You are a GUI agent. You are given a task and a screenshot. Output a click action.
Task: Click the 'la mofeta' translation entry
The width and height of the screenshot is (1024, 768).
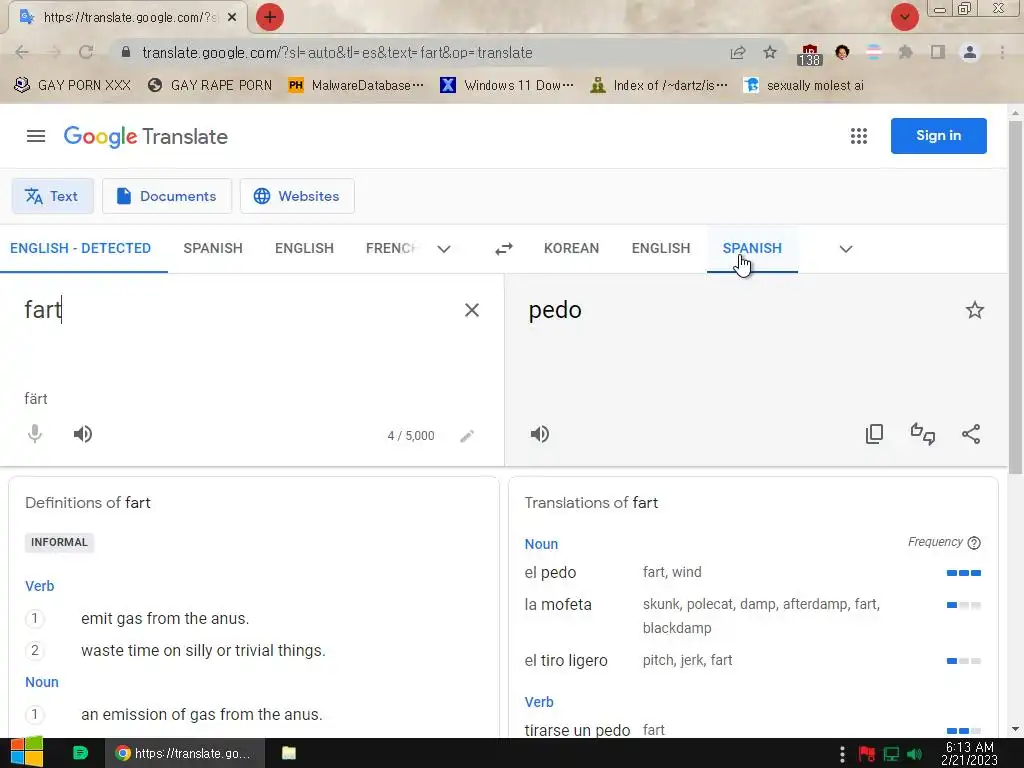558,605
